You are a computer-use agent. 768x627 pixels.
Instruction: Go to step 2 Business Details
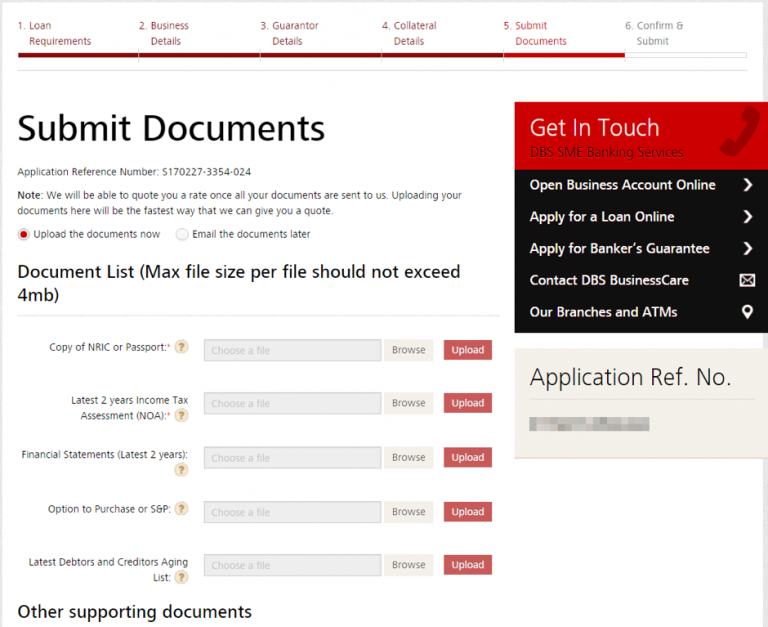pos(164,33)
